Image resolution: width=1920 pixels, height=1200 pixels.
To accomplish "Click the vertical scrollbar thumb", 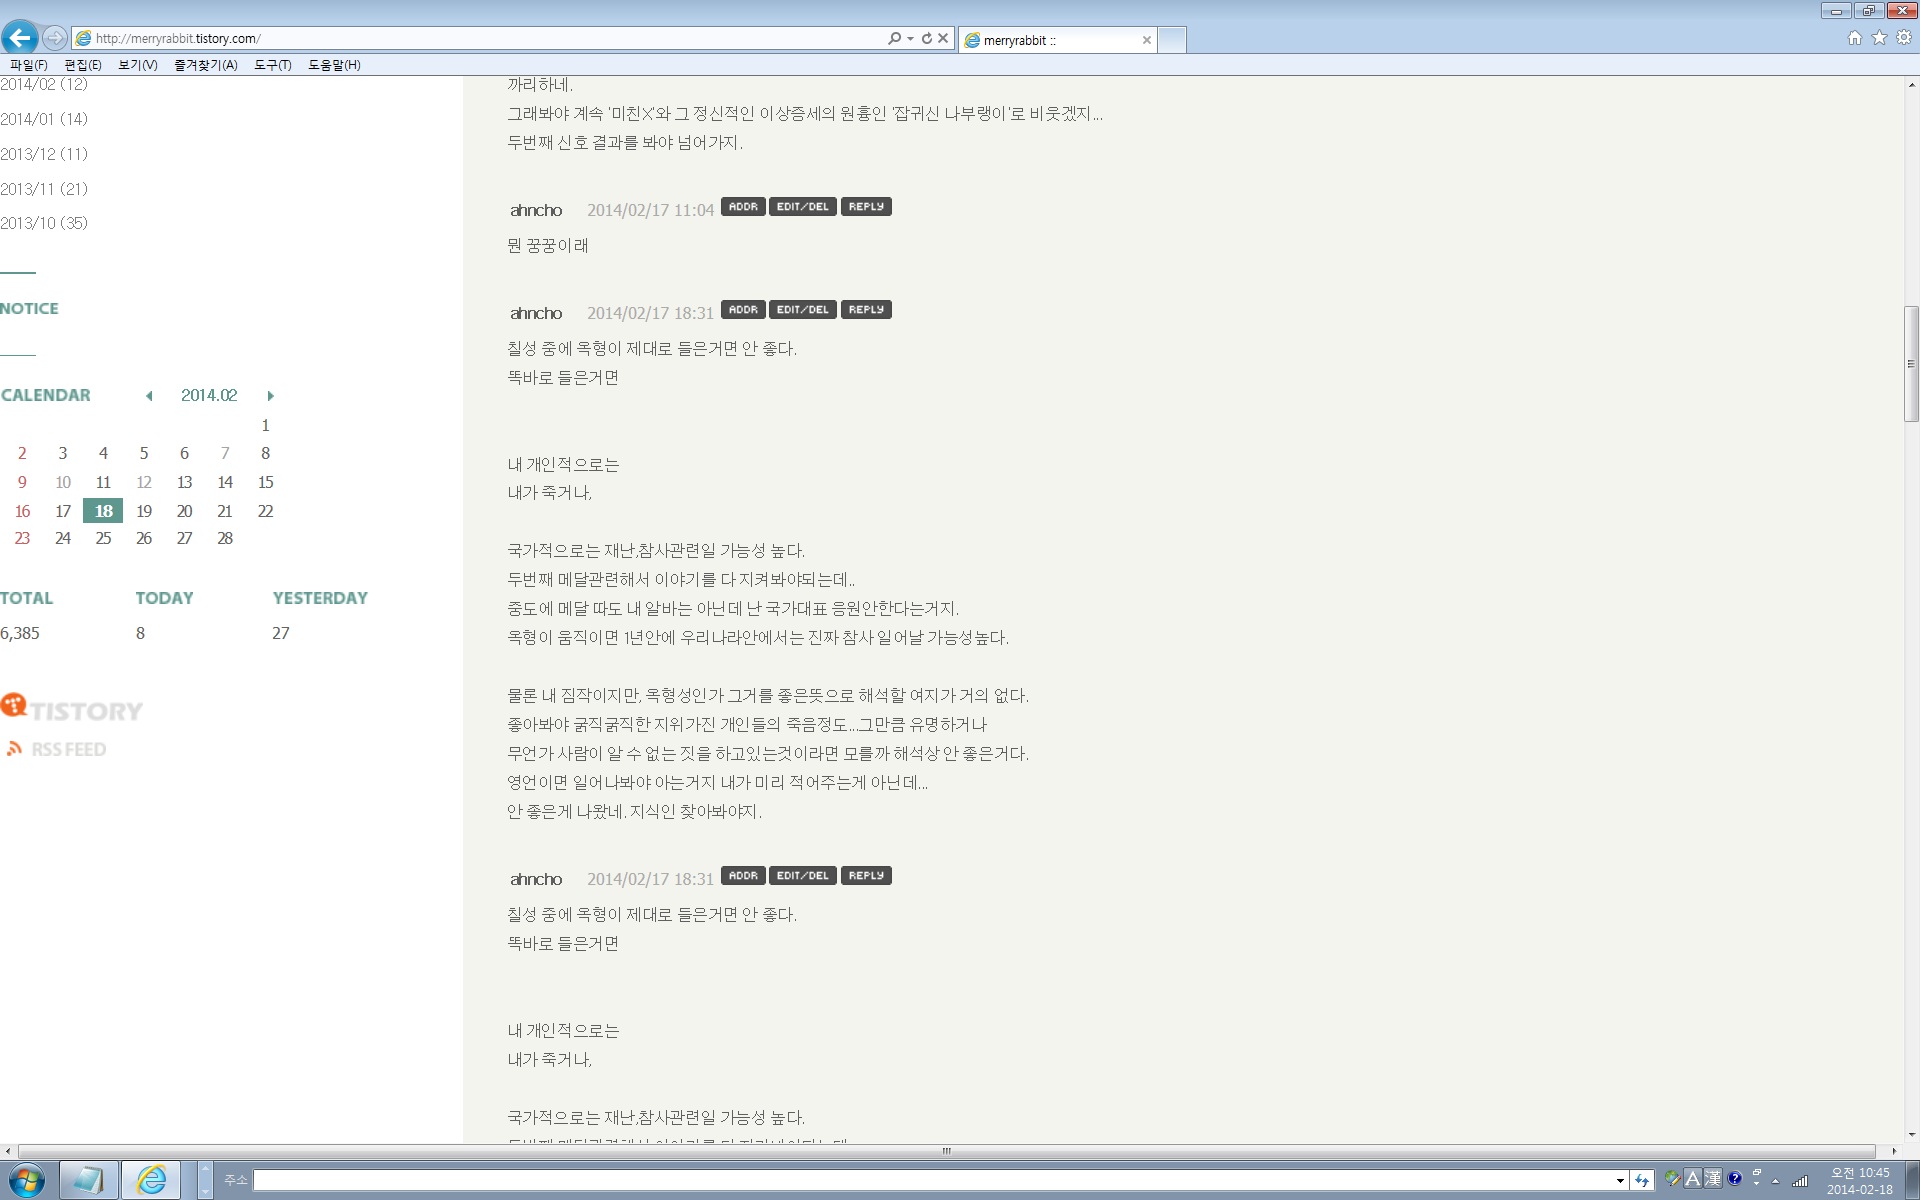I will (1911, 364).
